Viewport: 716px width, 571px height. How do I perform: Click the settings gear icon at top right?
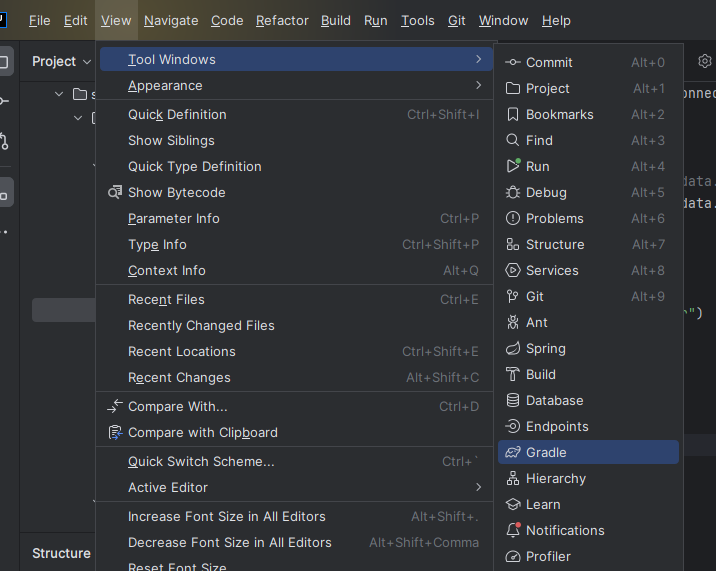[705, 61]
